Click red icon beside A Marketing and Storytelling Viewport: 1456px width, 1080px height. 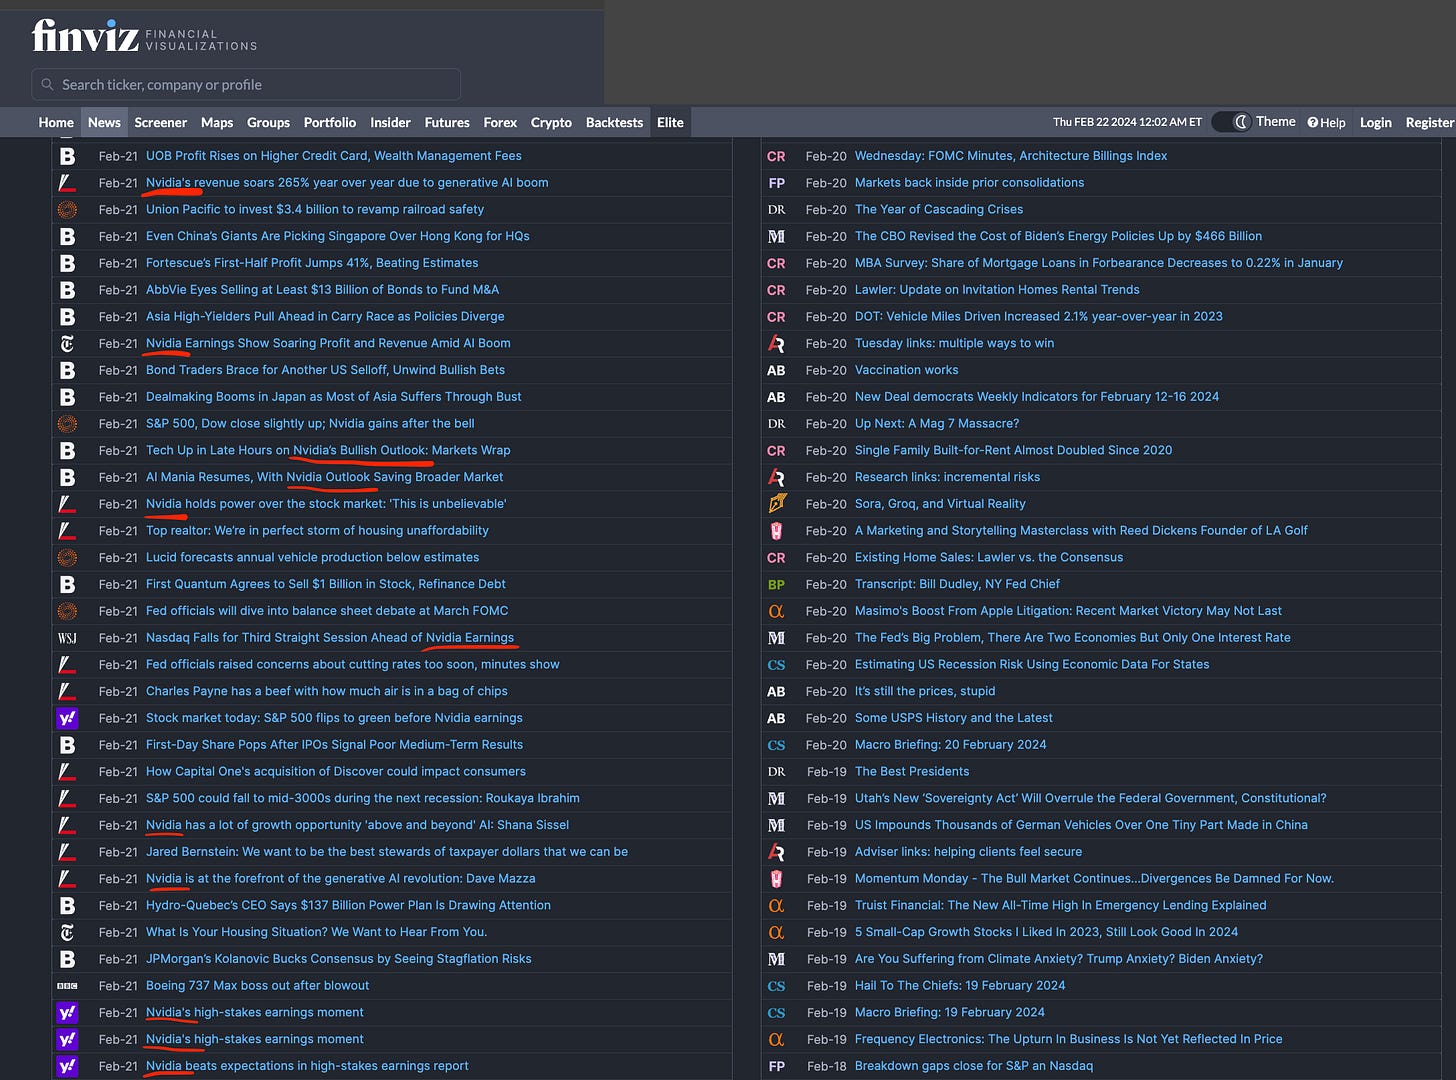[776, 531]
